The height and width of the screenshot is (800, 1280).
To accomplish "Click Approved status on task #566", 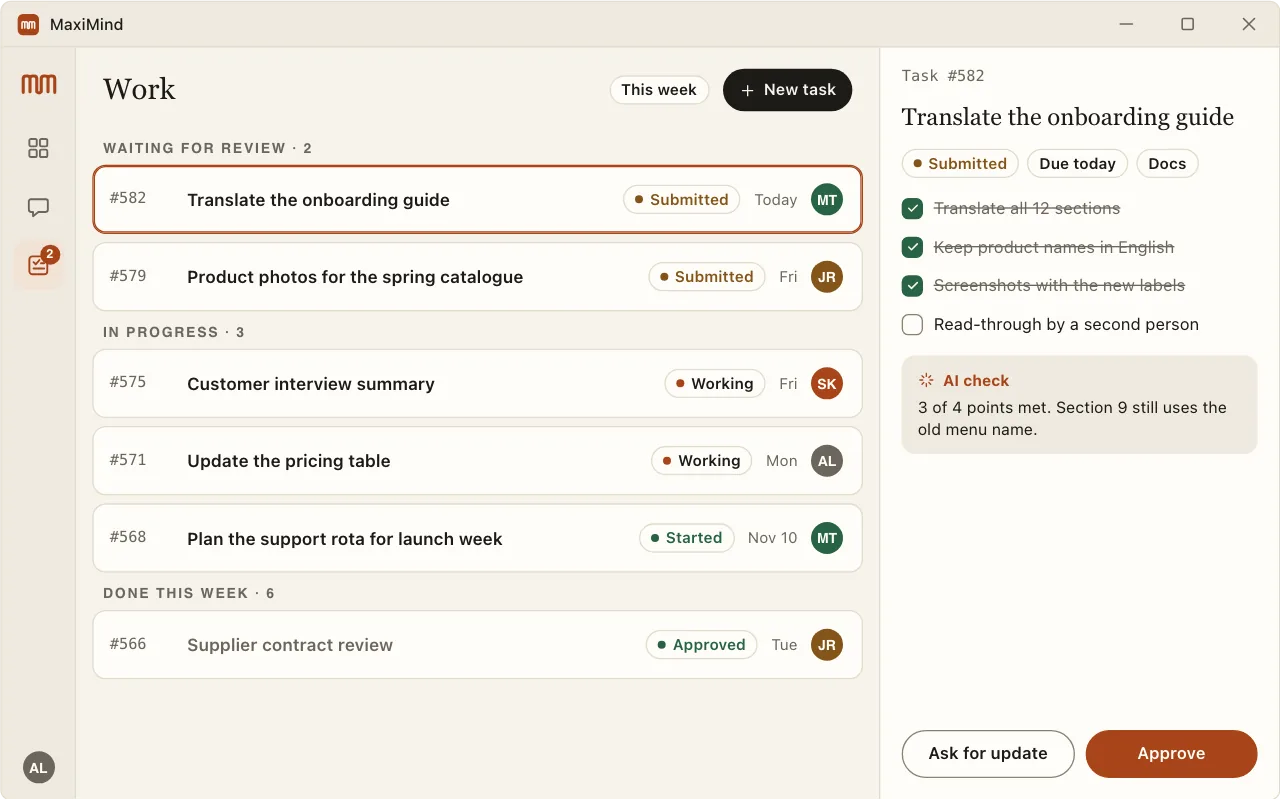I will point(701,645).
